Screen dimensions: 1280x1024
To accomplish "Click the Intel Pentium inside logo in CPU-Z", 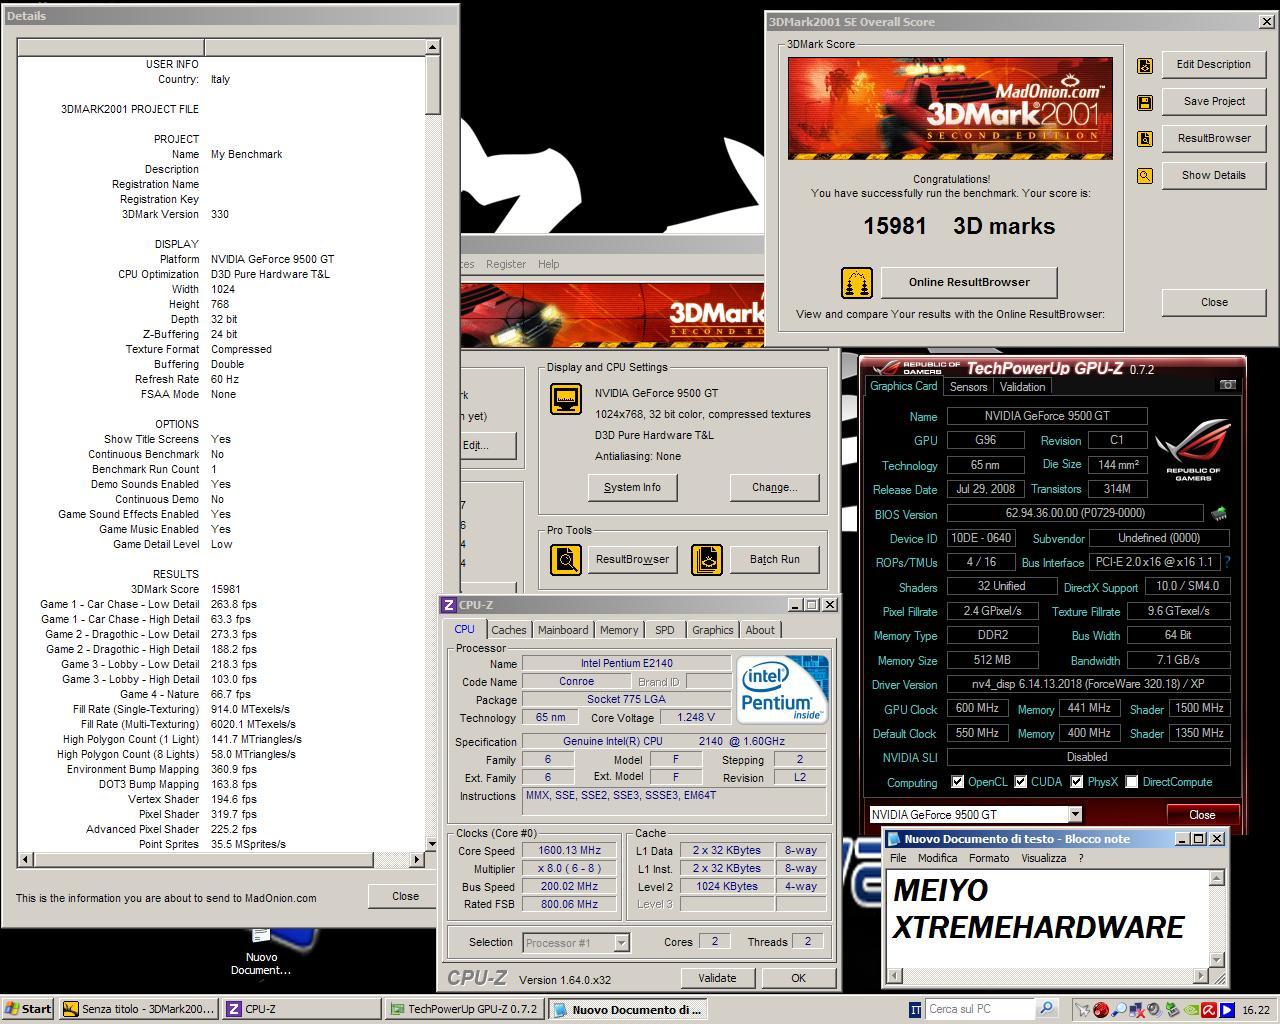I will tap(782, 690).
